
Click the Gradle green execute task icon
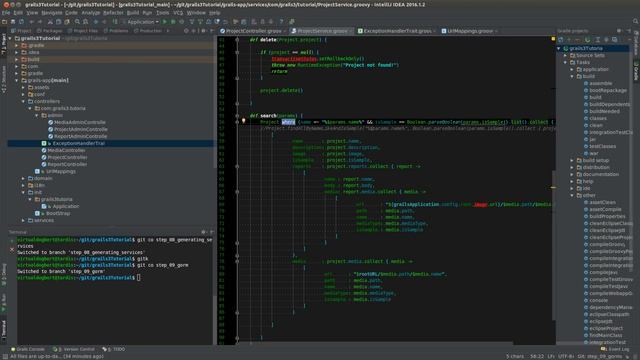pos(587,40)
